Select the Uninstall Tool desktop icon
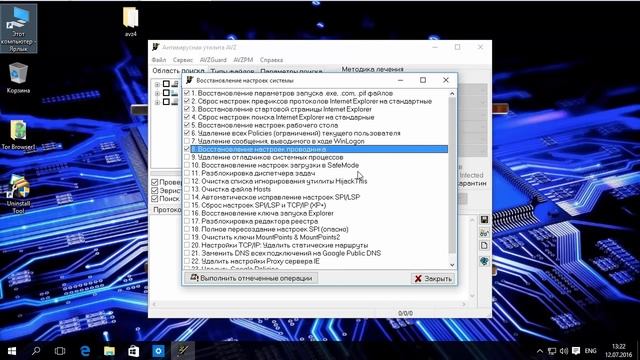 click(18, 194)
